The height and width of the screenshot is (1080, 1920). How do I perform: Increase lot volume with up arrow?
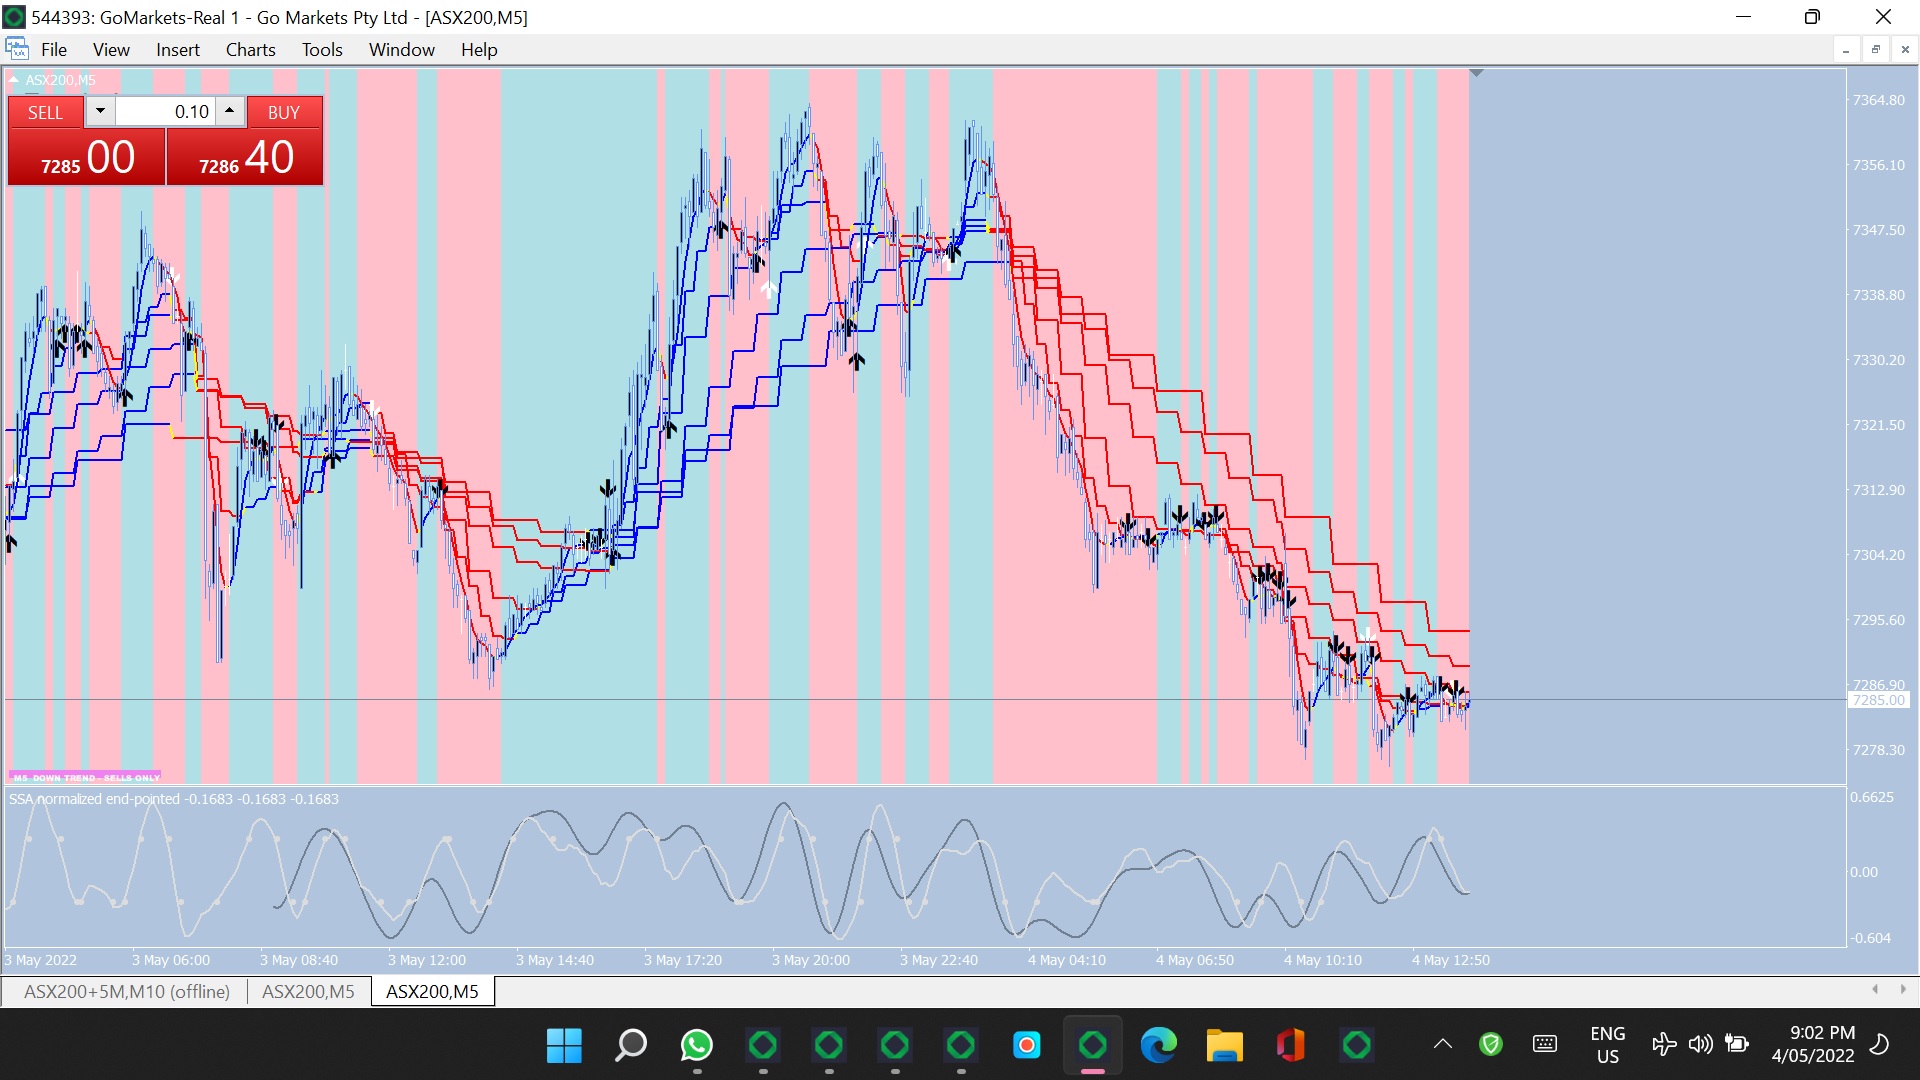[230, 111]
